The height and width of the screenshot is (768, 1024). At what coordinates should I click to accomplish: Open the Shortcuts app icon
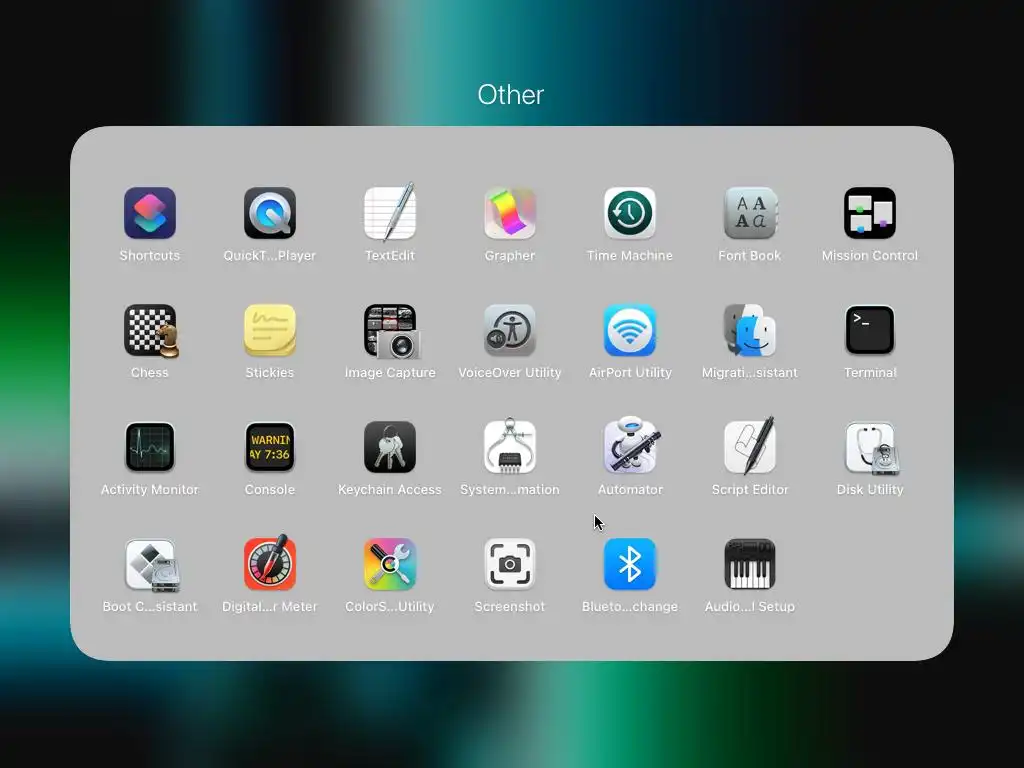(x=150, y=213)
